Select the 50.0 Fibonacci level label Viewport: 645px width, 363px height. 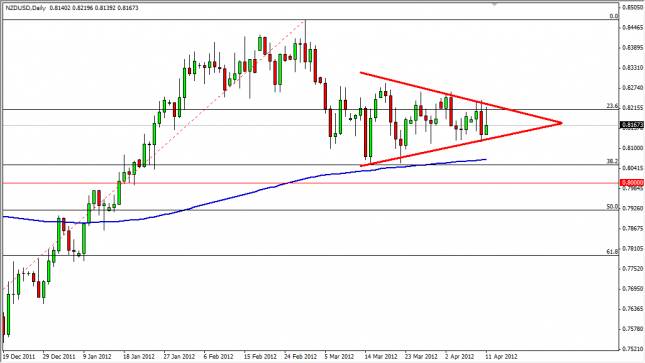pos(612,207)
